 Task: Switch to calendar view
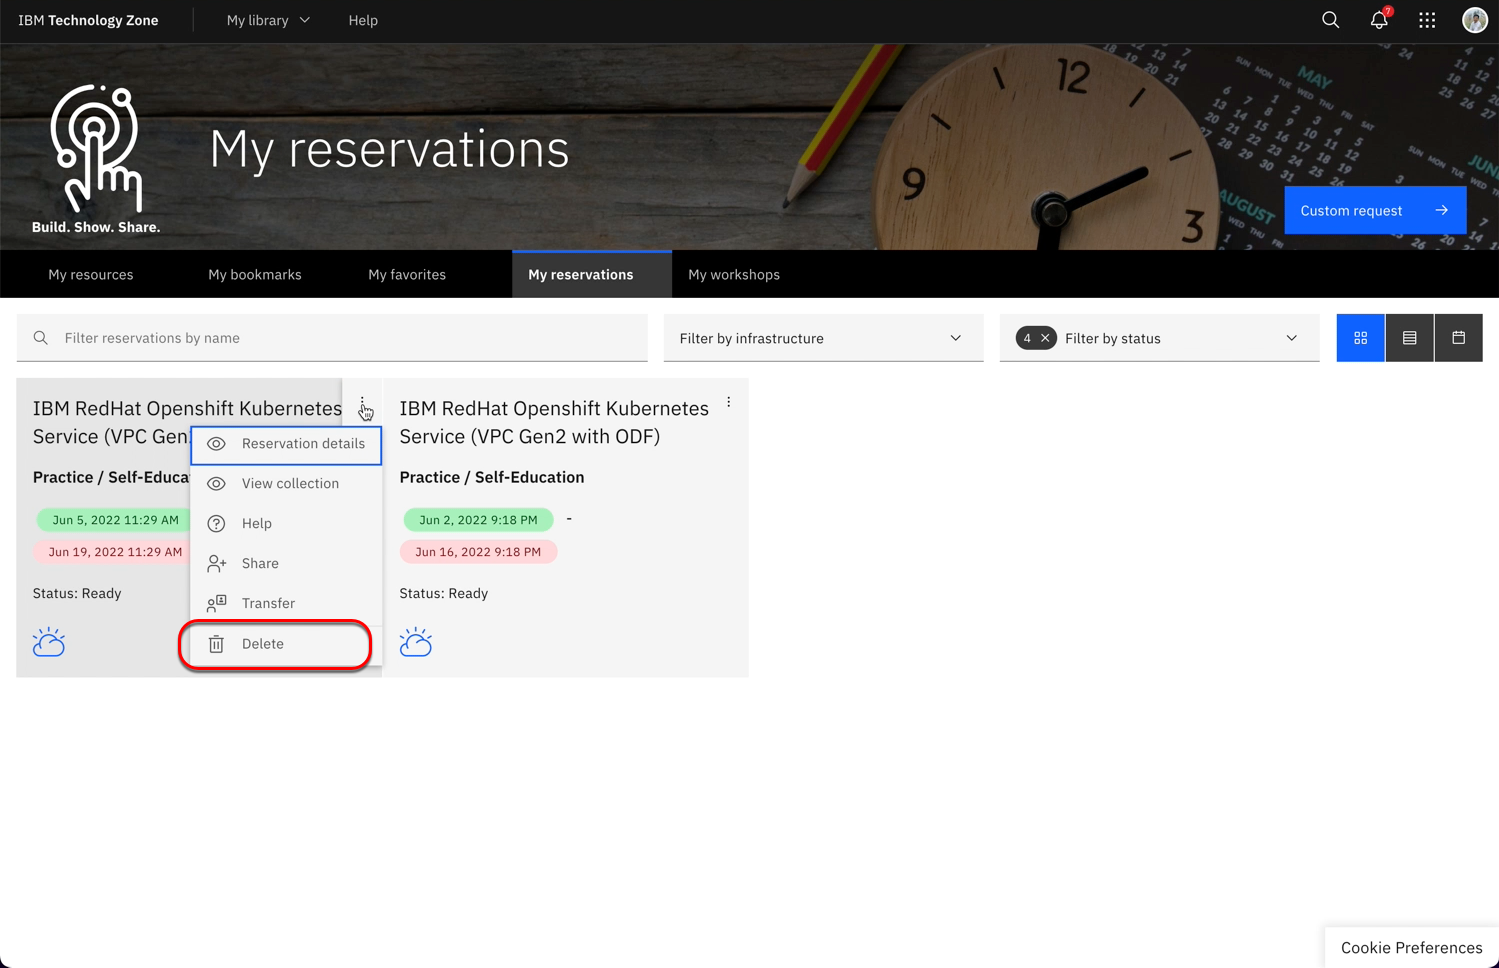tap(1458, 338)
